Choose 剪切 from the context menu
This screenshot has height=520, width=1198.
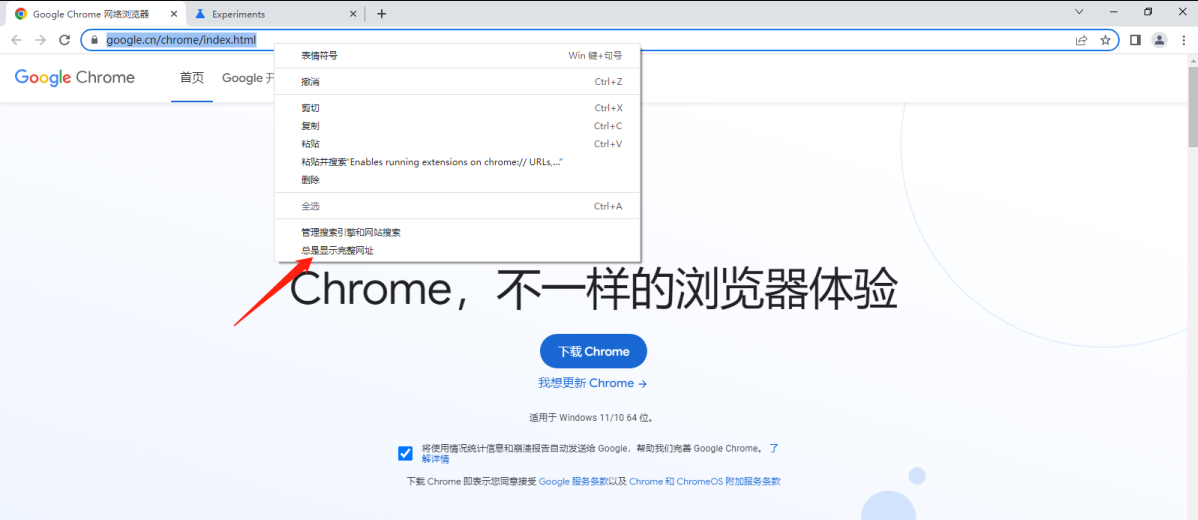click(x=458, y=108)
